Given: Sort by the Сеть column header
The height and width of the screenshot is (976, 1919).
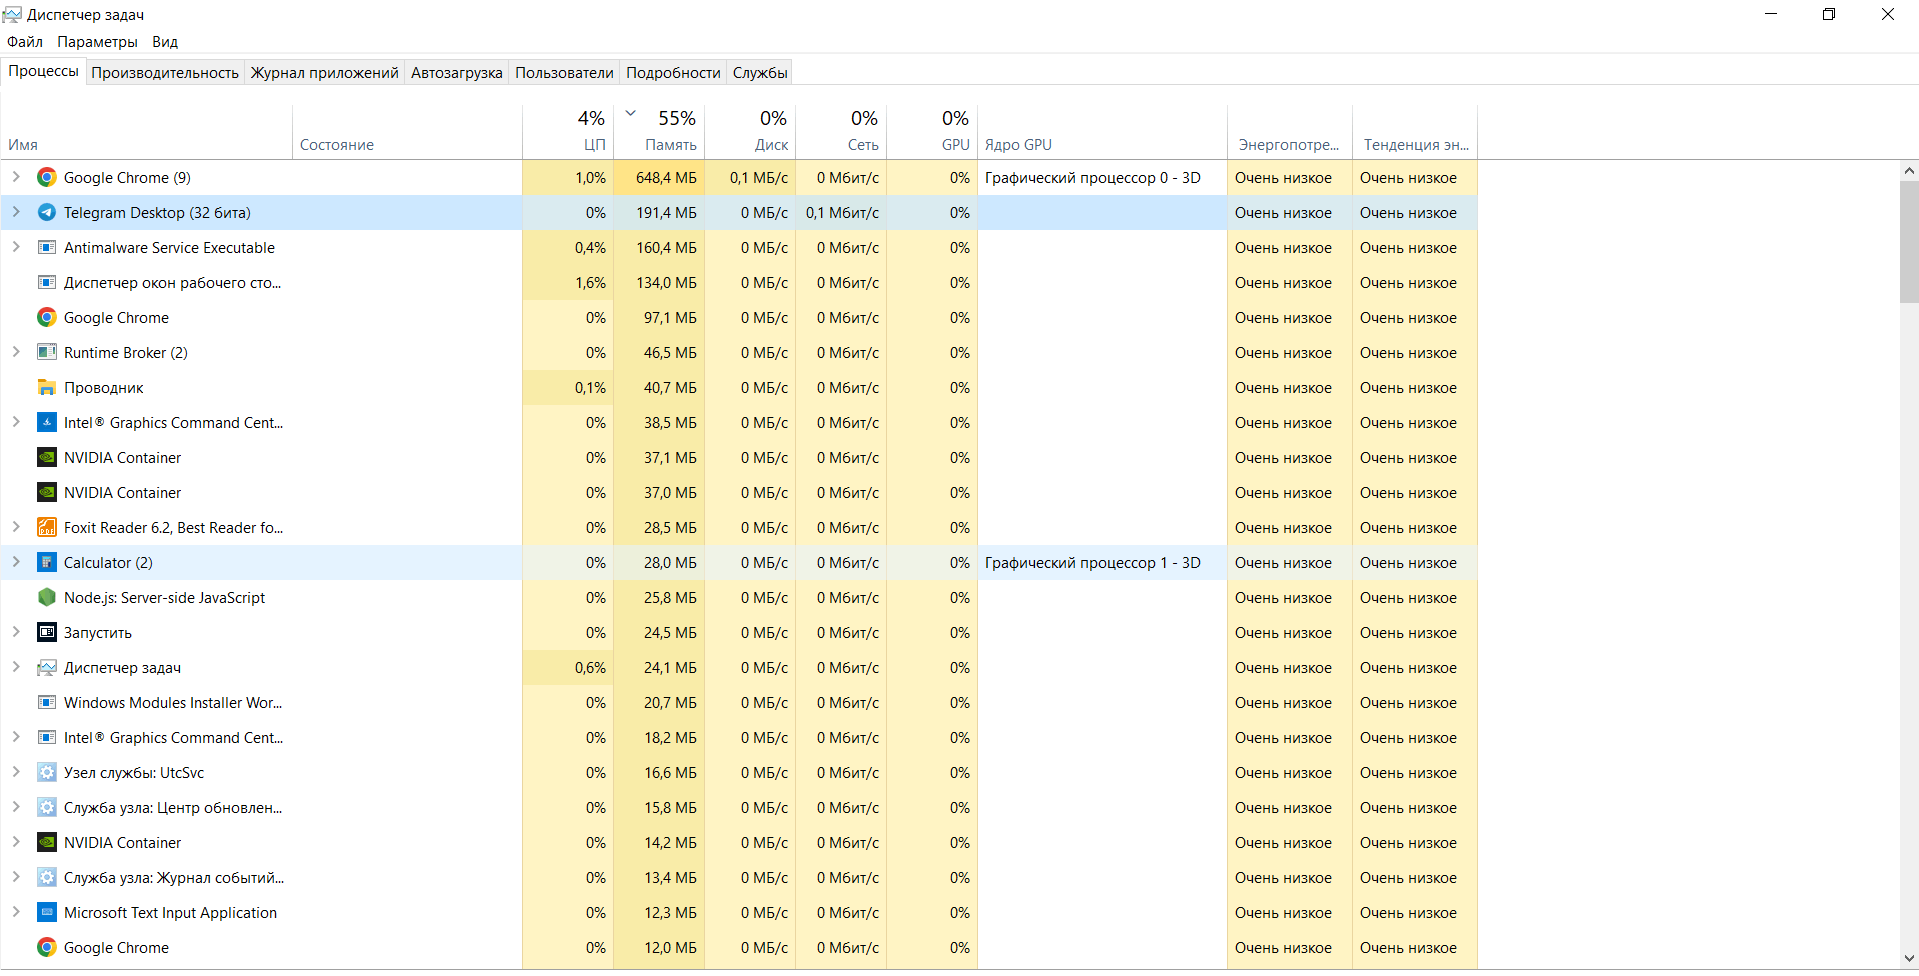Looking at the screenshot, I should click(841, 132).
